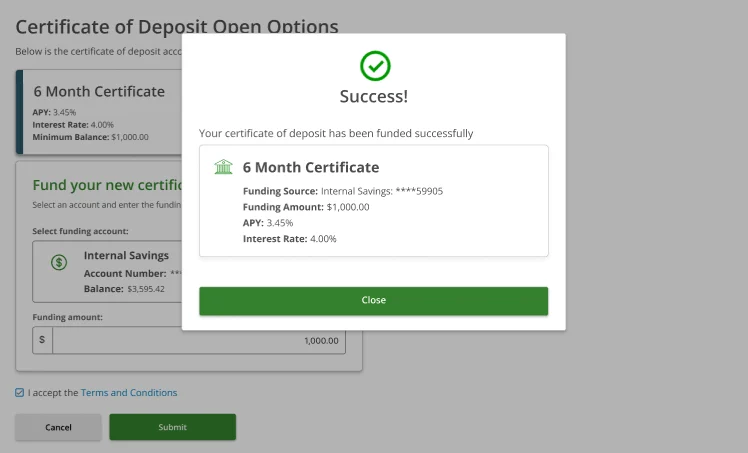Click the Cancel button
Viewport: 748px width, 453px height.
58,427
